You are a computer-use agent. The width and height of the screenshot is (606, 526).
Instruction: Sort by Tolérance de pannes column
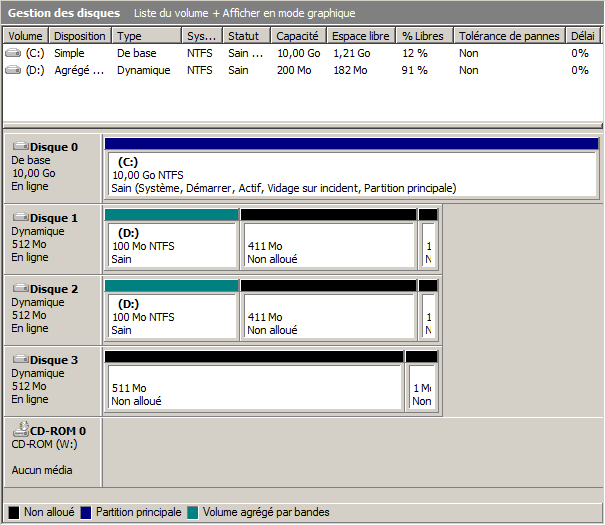(x=510, y=36)
